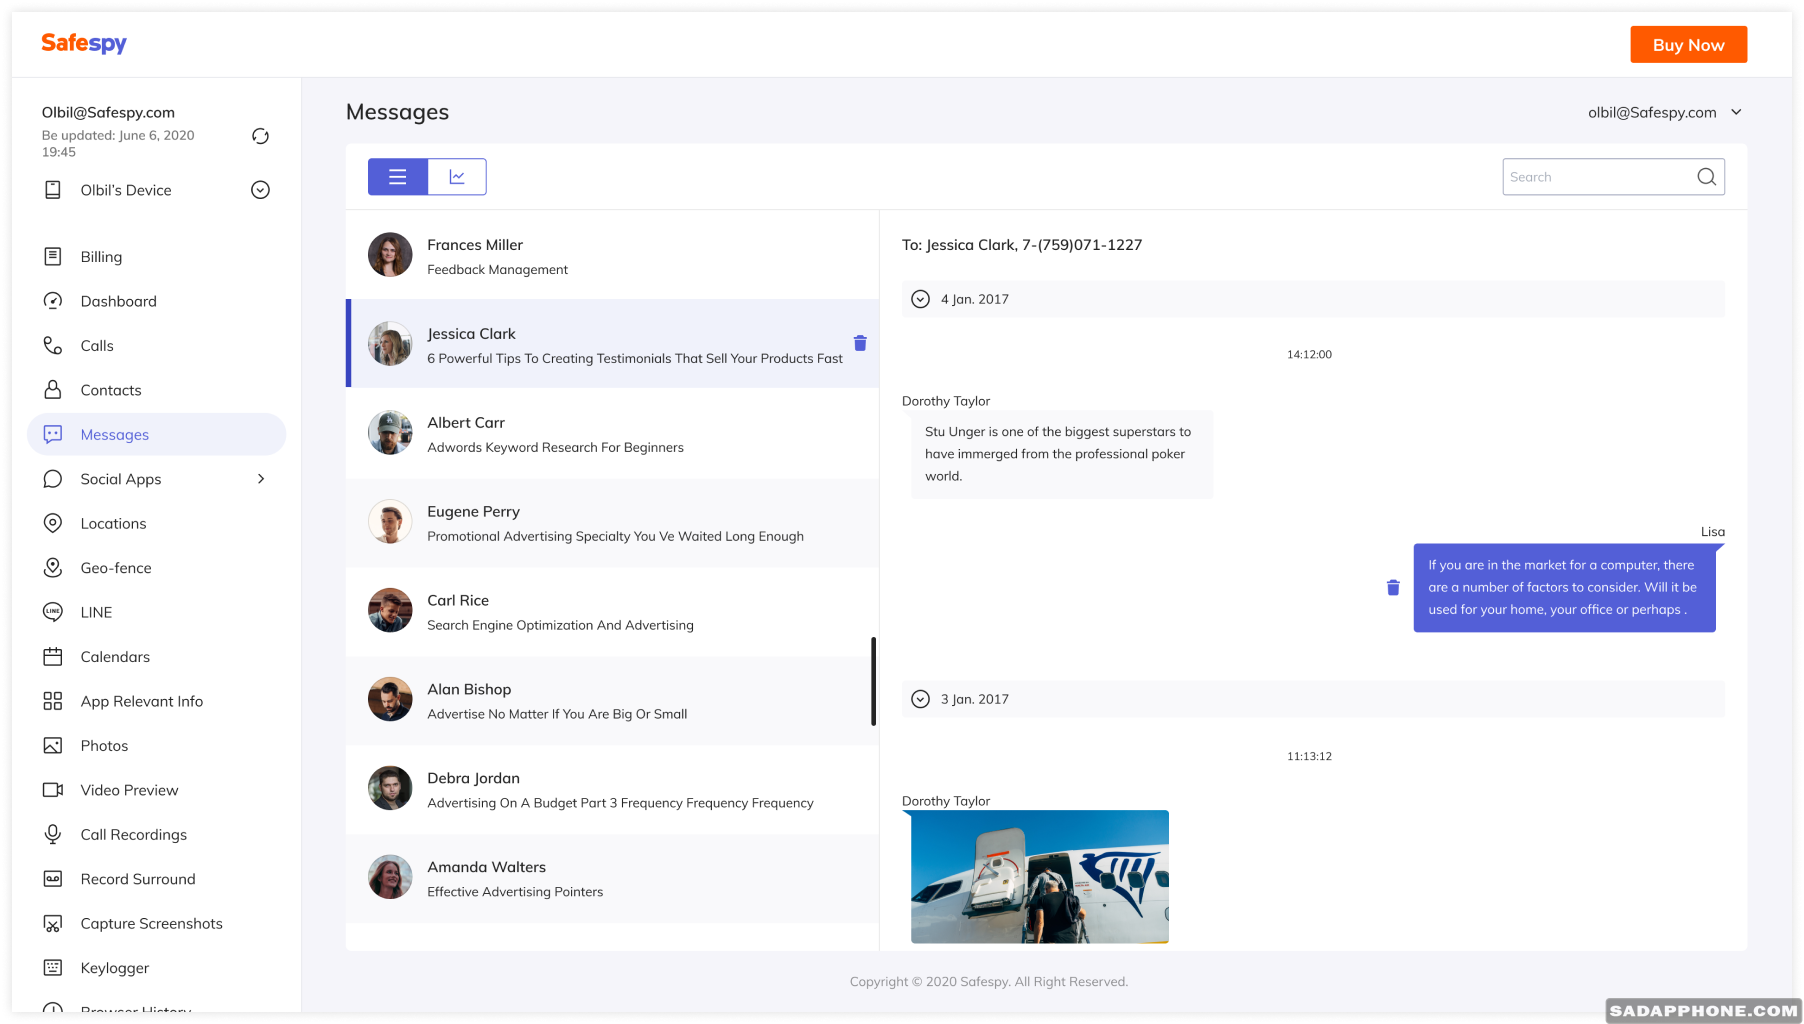Click the search magnifier icon

[x=1706, y=176]
